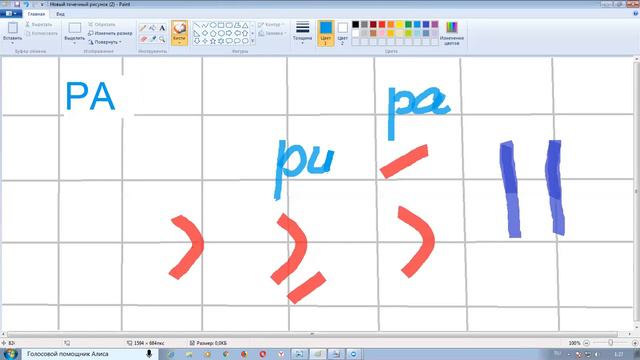Viewport: 640px width, 360px height.
Task: Pick the Down arrow shape
Action: 197,41
